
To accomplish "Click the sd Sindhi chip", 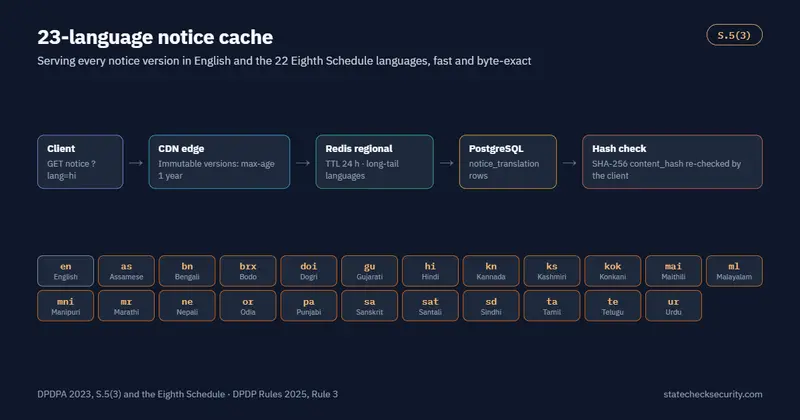I will pos(491,306).
